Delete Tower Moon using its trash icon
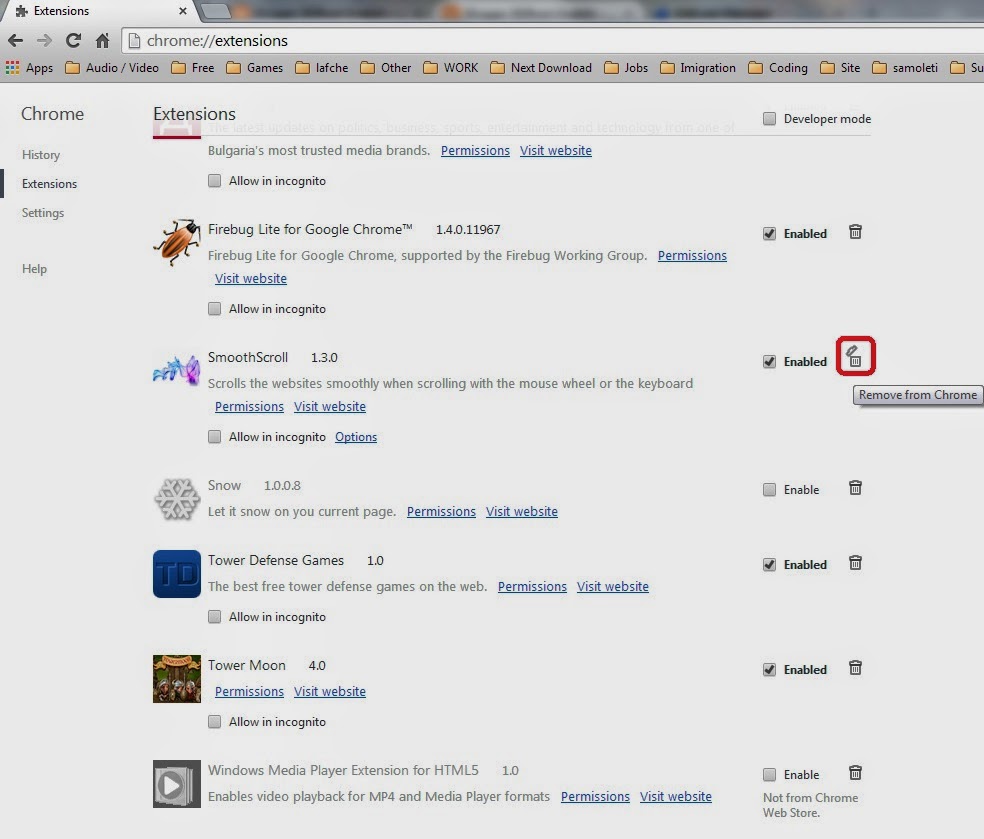 855,668
